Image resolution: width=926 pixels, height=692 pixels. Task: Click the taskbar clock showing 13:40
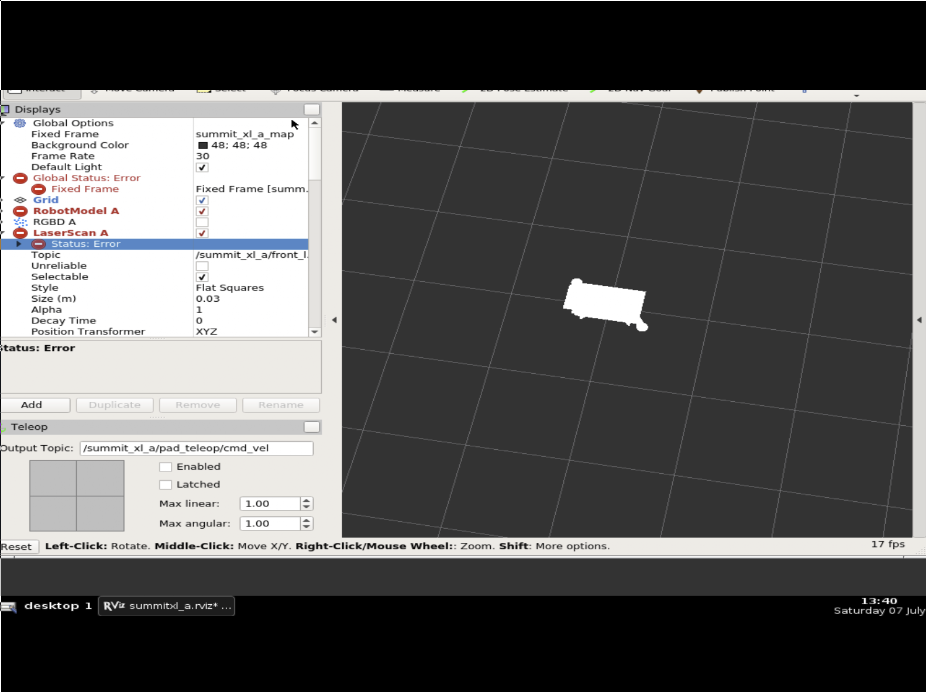point(879,601)
